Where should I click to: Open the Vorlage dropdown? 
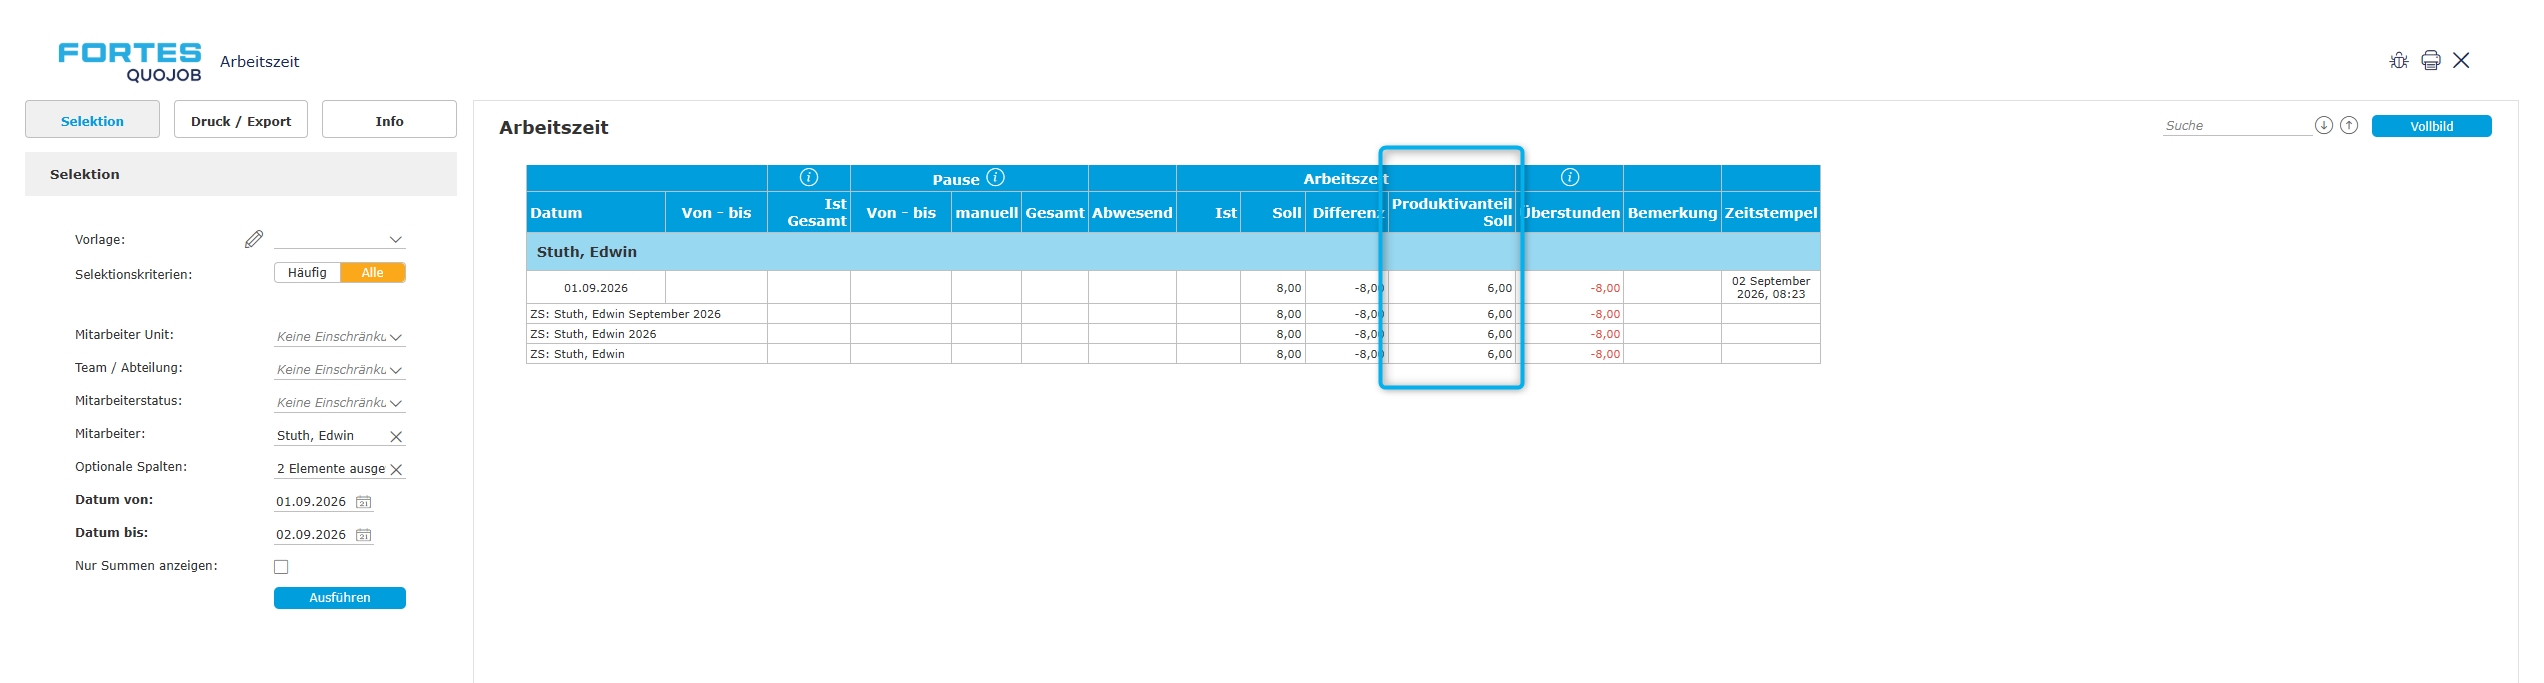coord(340,239)
